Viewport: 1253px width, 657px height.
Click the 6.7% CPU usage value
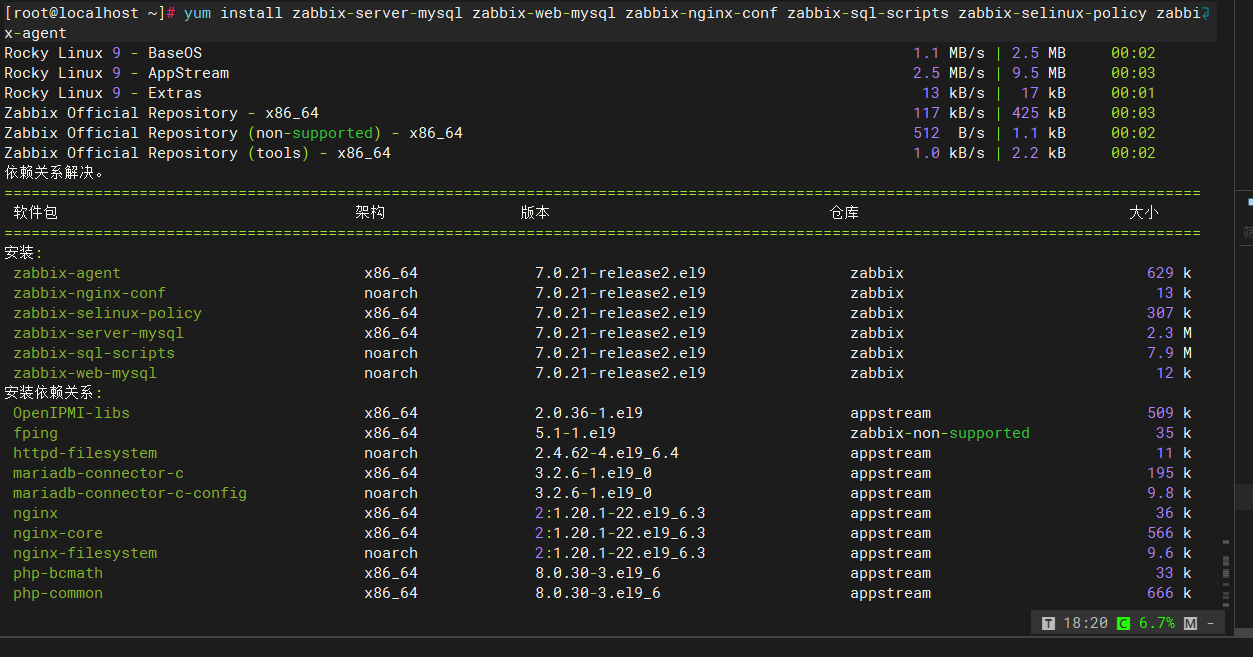pos(1156,623)
